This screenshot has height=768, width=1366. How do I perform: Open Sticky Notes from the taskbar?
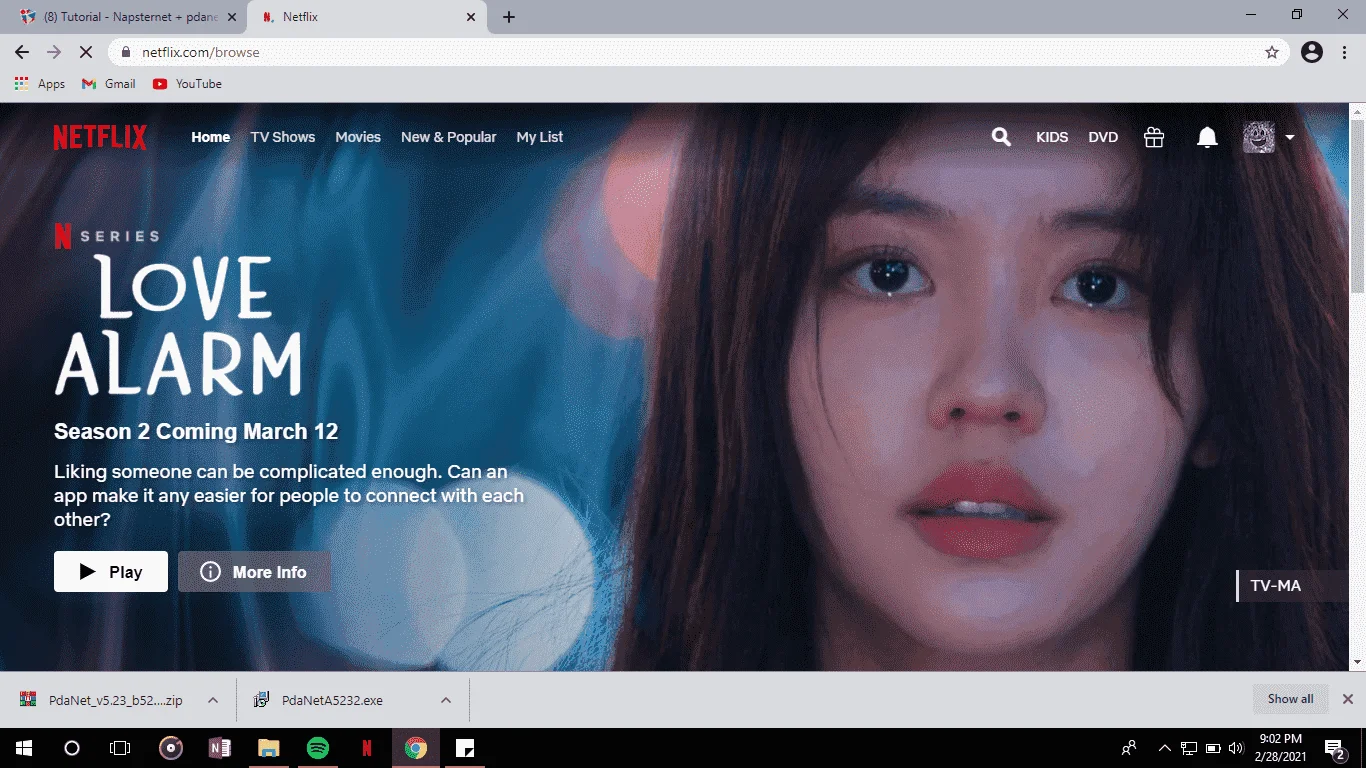[x=465, y=748]
